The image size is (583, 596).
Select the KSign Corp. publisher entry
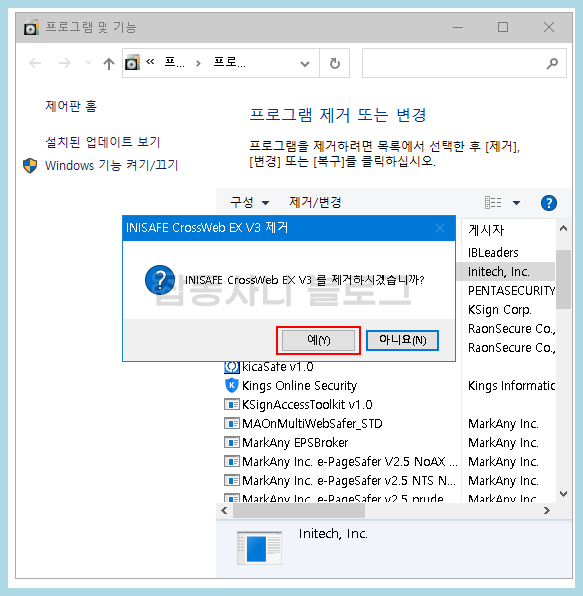[499, 310]
